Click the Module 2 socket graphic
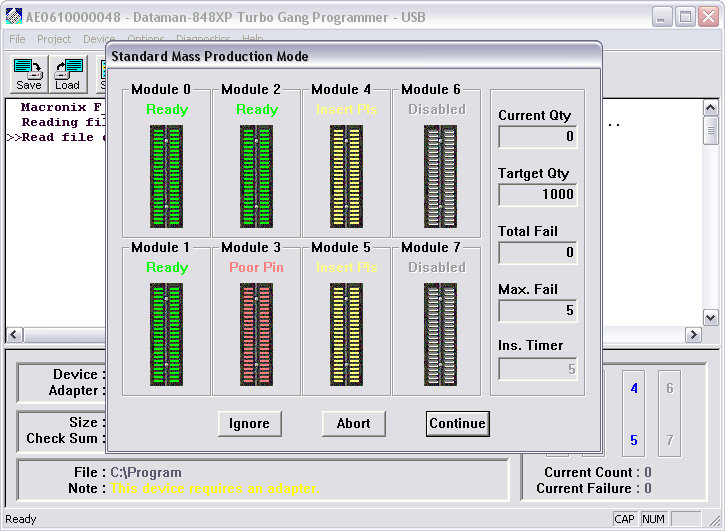The image size is (725, 531). tap(256, 176)
